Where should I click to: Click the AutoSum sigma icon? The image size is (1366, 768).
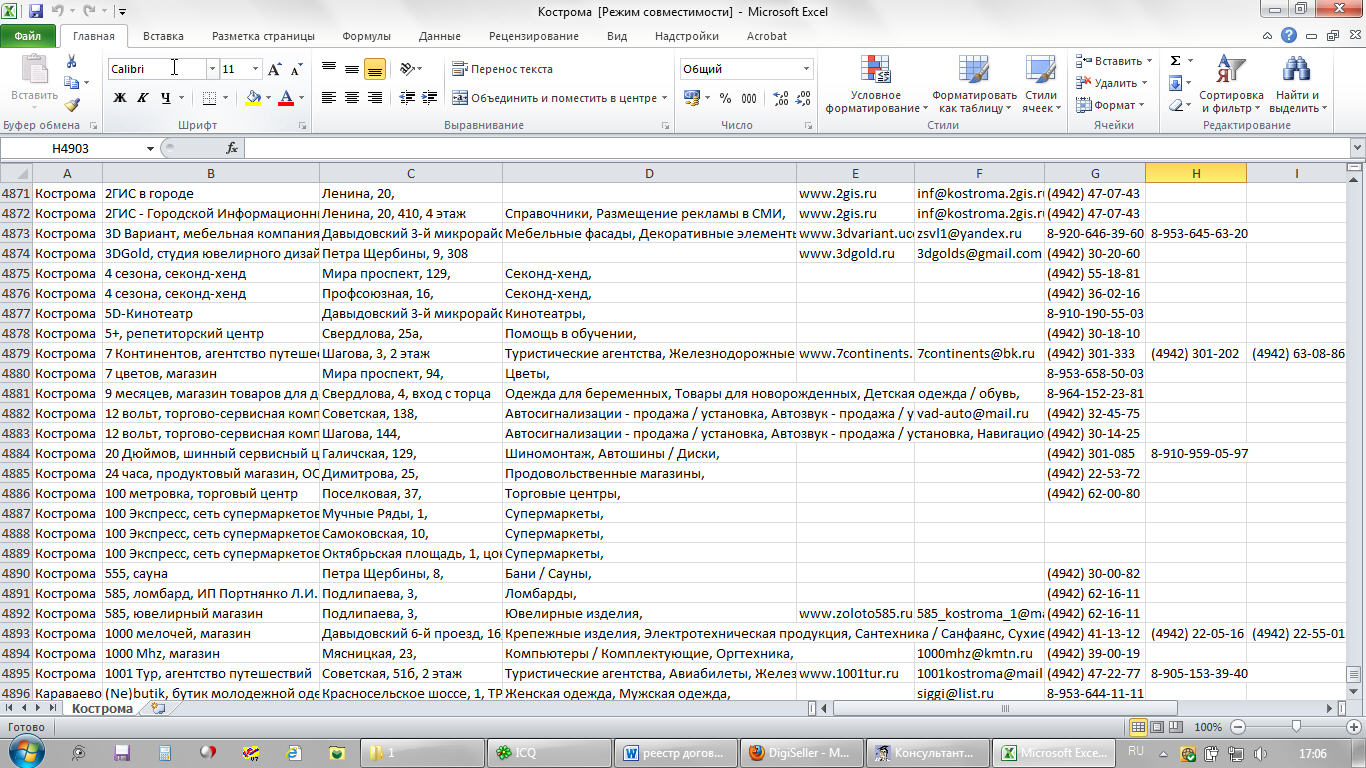[1176, 61]
